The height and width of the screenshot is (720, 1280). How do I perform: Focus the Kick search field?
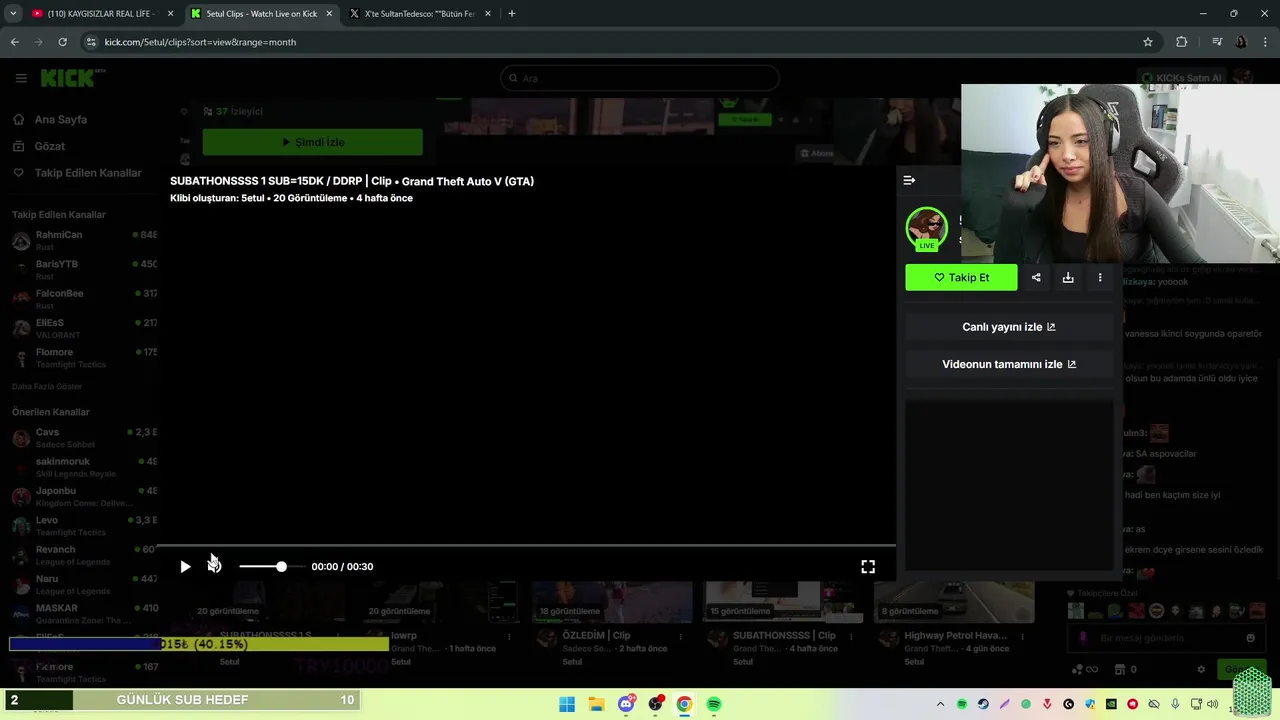[640, 78]
